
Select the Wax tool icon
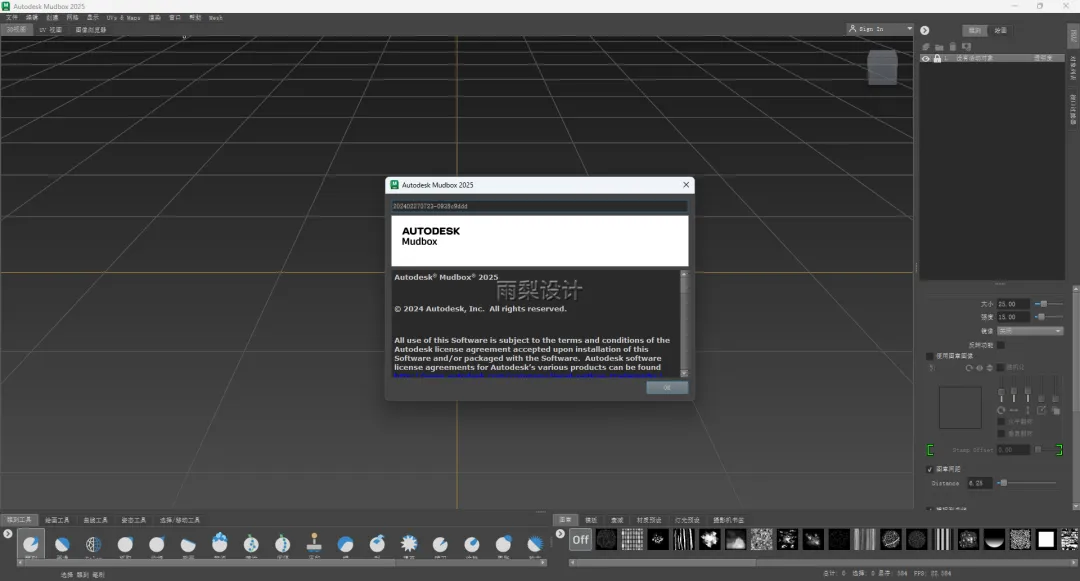(x=346, y=544)
